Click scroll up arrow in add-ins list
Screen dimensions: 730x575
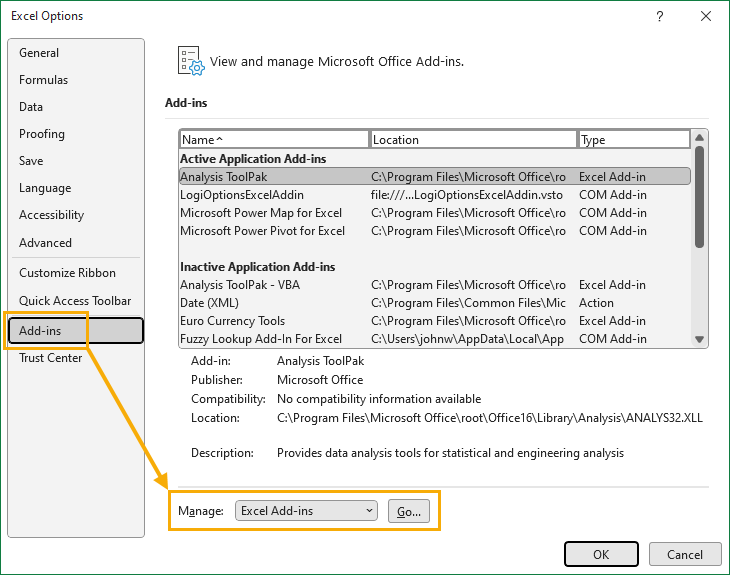pos(699,137)
